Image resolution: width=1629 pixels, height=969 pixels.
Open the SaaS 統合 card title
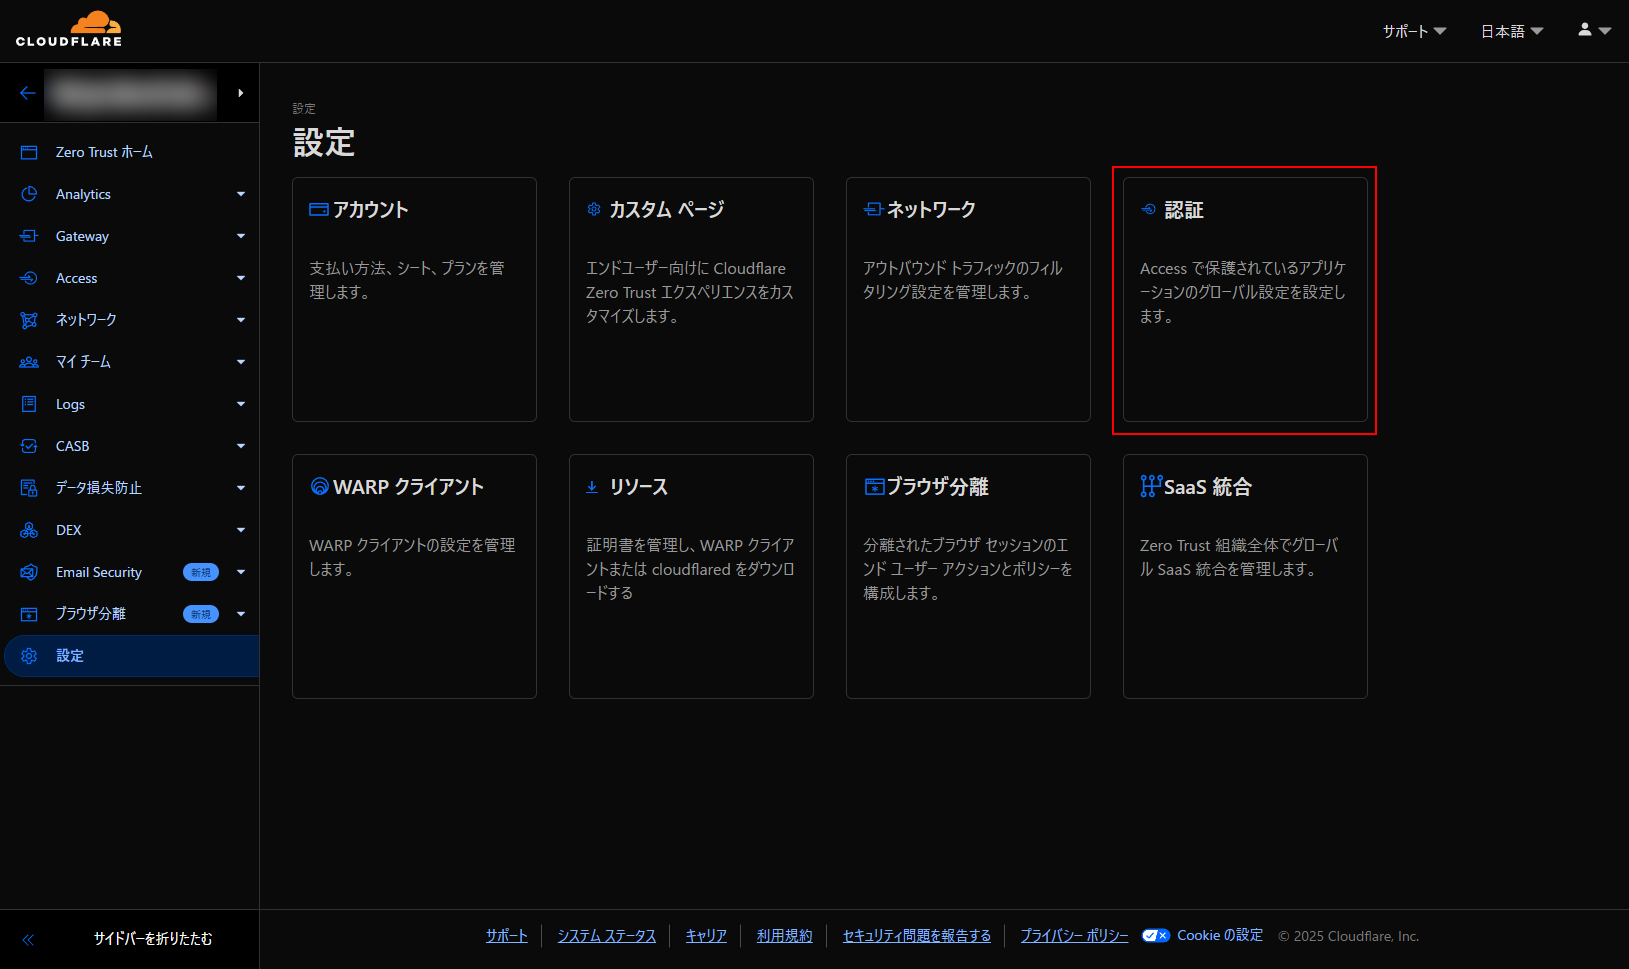1208,487
